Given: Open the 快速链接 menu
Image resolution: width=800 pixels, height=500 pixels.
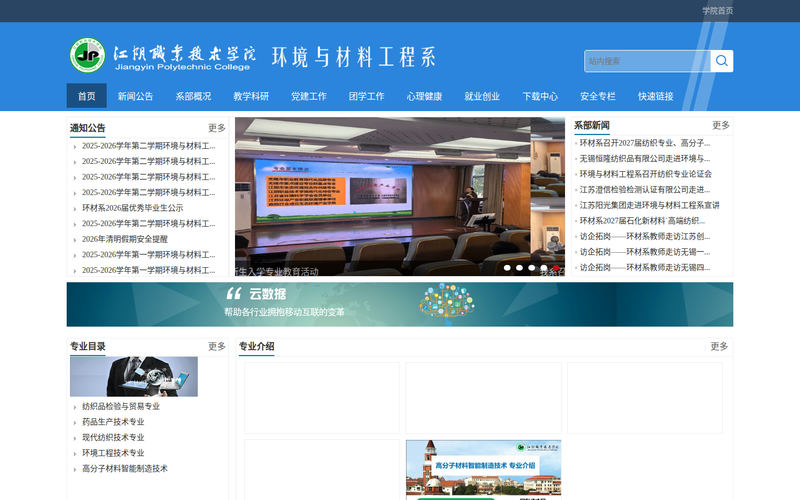Looking at the screenshot, I should (x=656, y=96).
